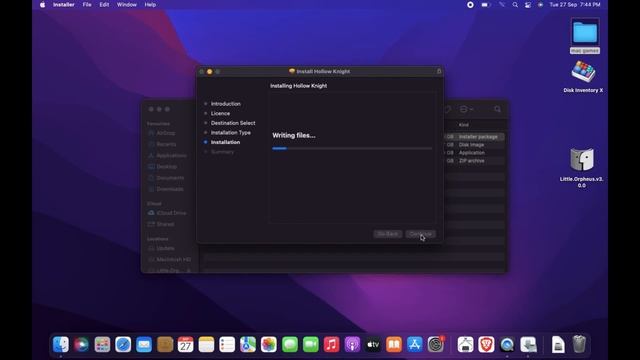Select Desktop in Finder sidebar
640x360 pixels.
[x=167, y=167]
